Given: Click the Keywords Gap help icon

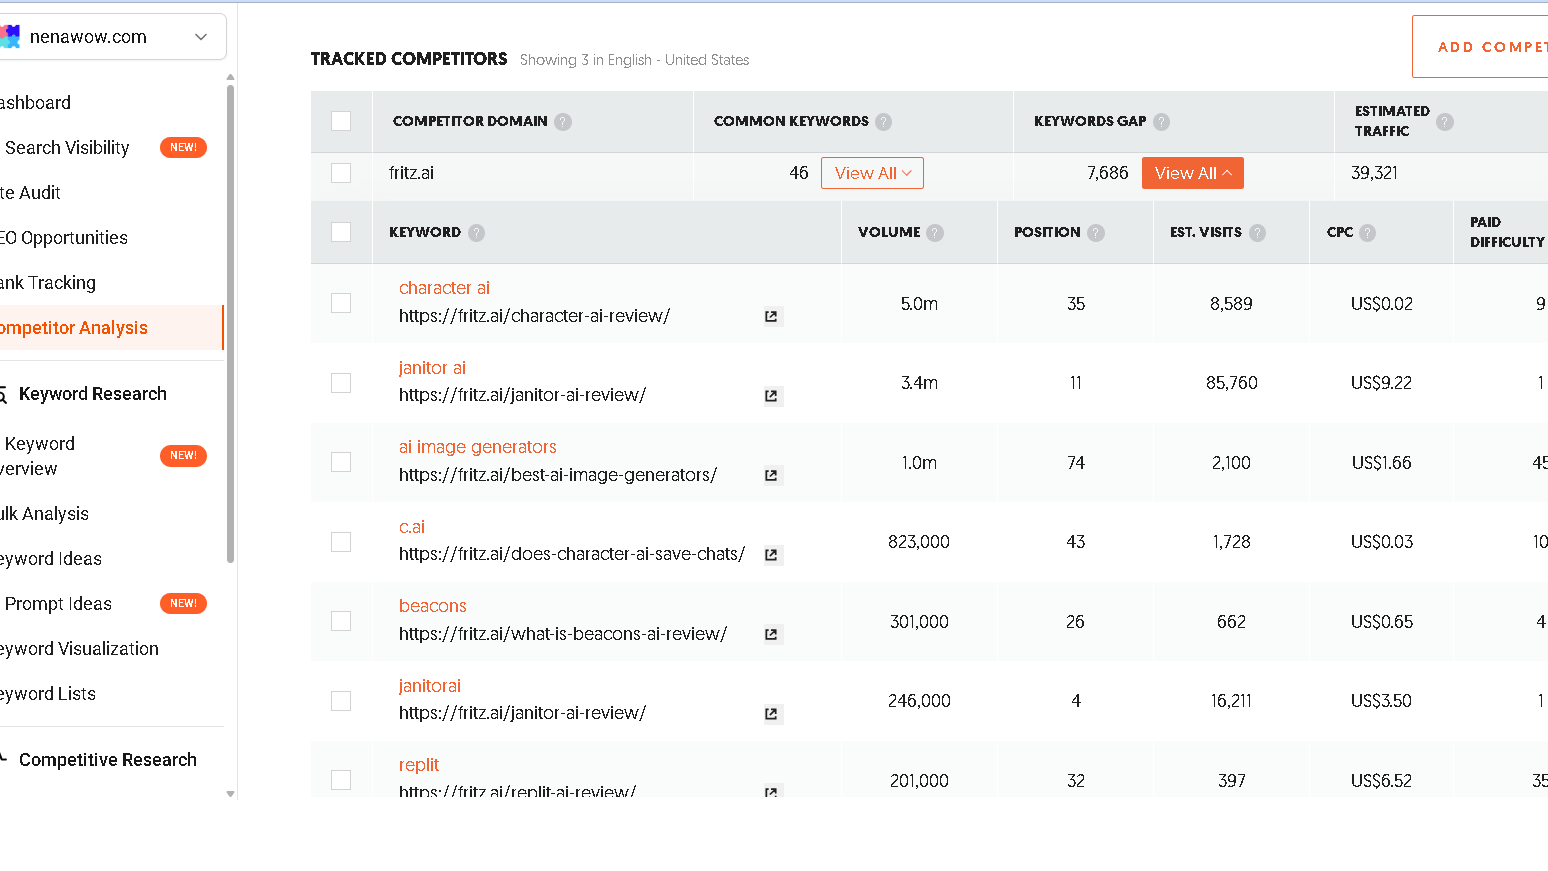Looking at the screenshot, I should click(1161, 121).
